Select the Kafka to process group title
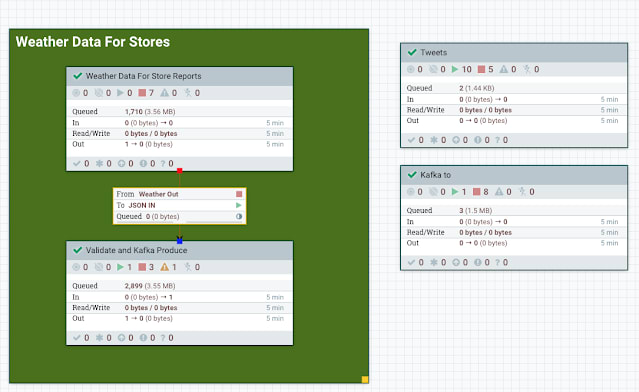 pos(435,175)
